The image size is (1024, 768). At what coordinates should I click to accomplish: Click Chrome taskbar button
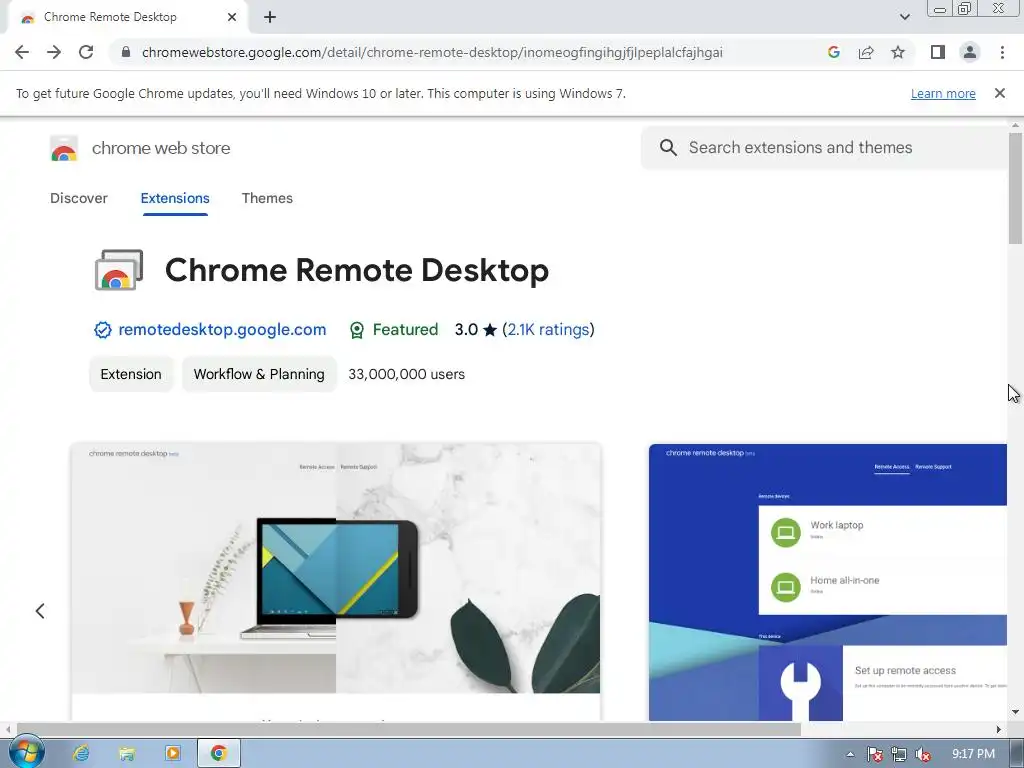click(219, 753)
